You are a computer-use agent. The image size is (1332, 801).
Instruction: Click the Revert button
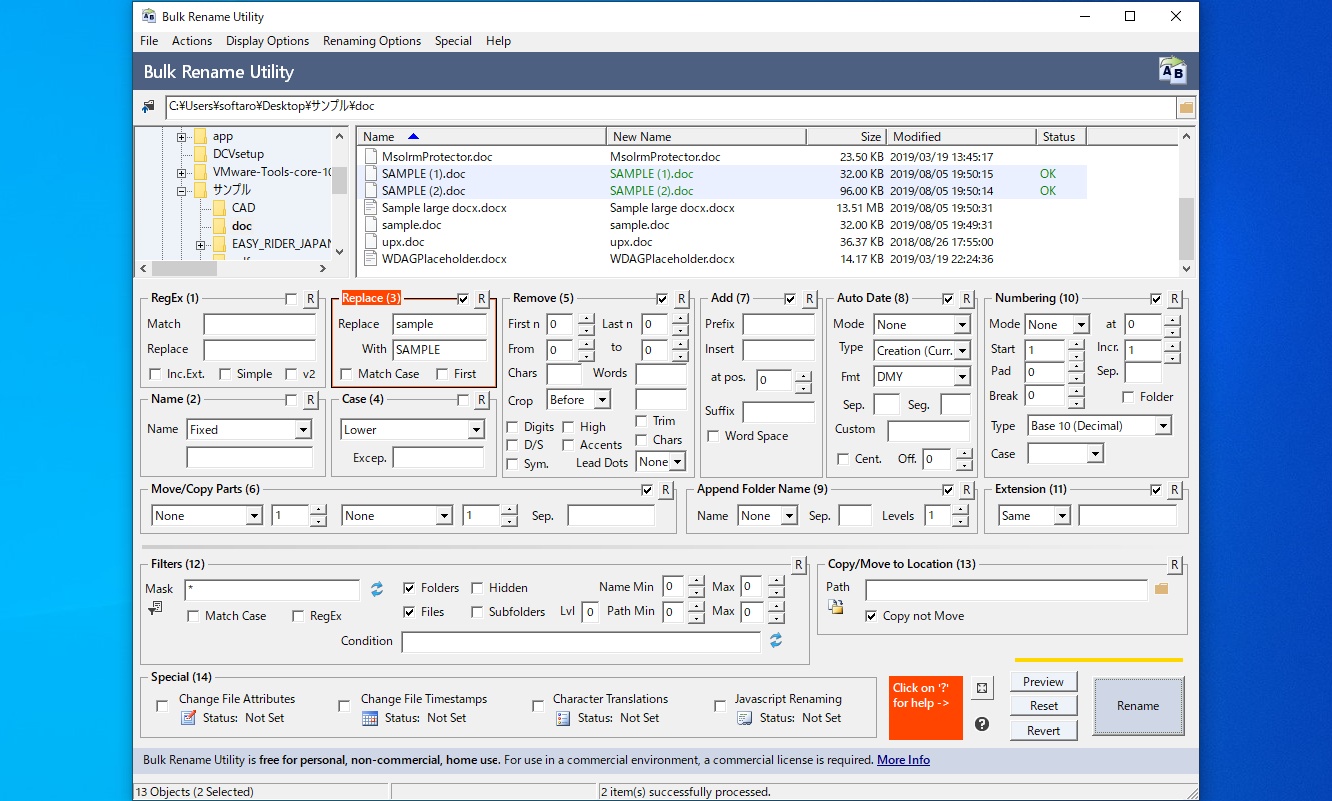pos(1043,731)
